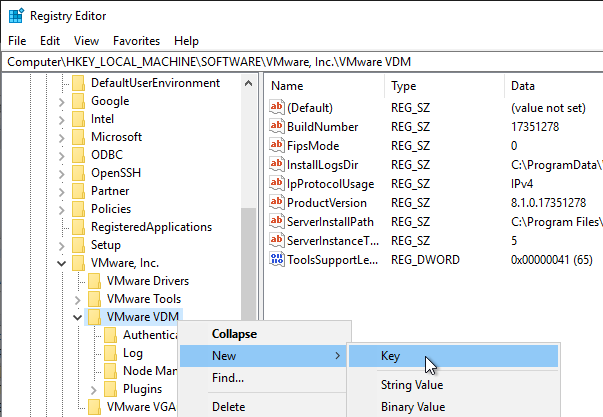Click the folder icon beside Setup

tap(78, 245)
